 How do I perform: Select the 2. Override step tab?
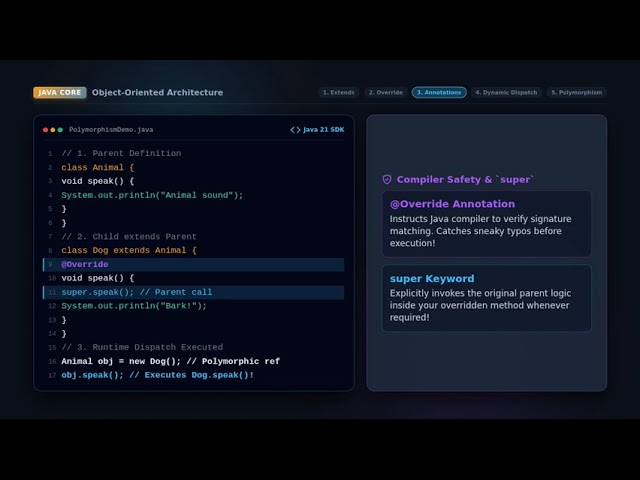(386, 93)
